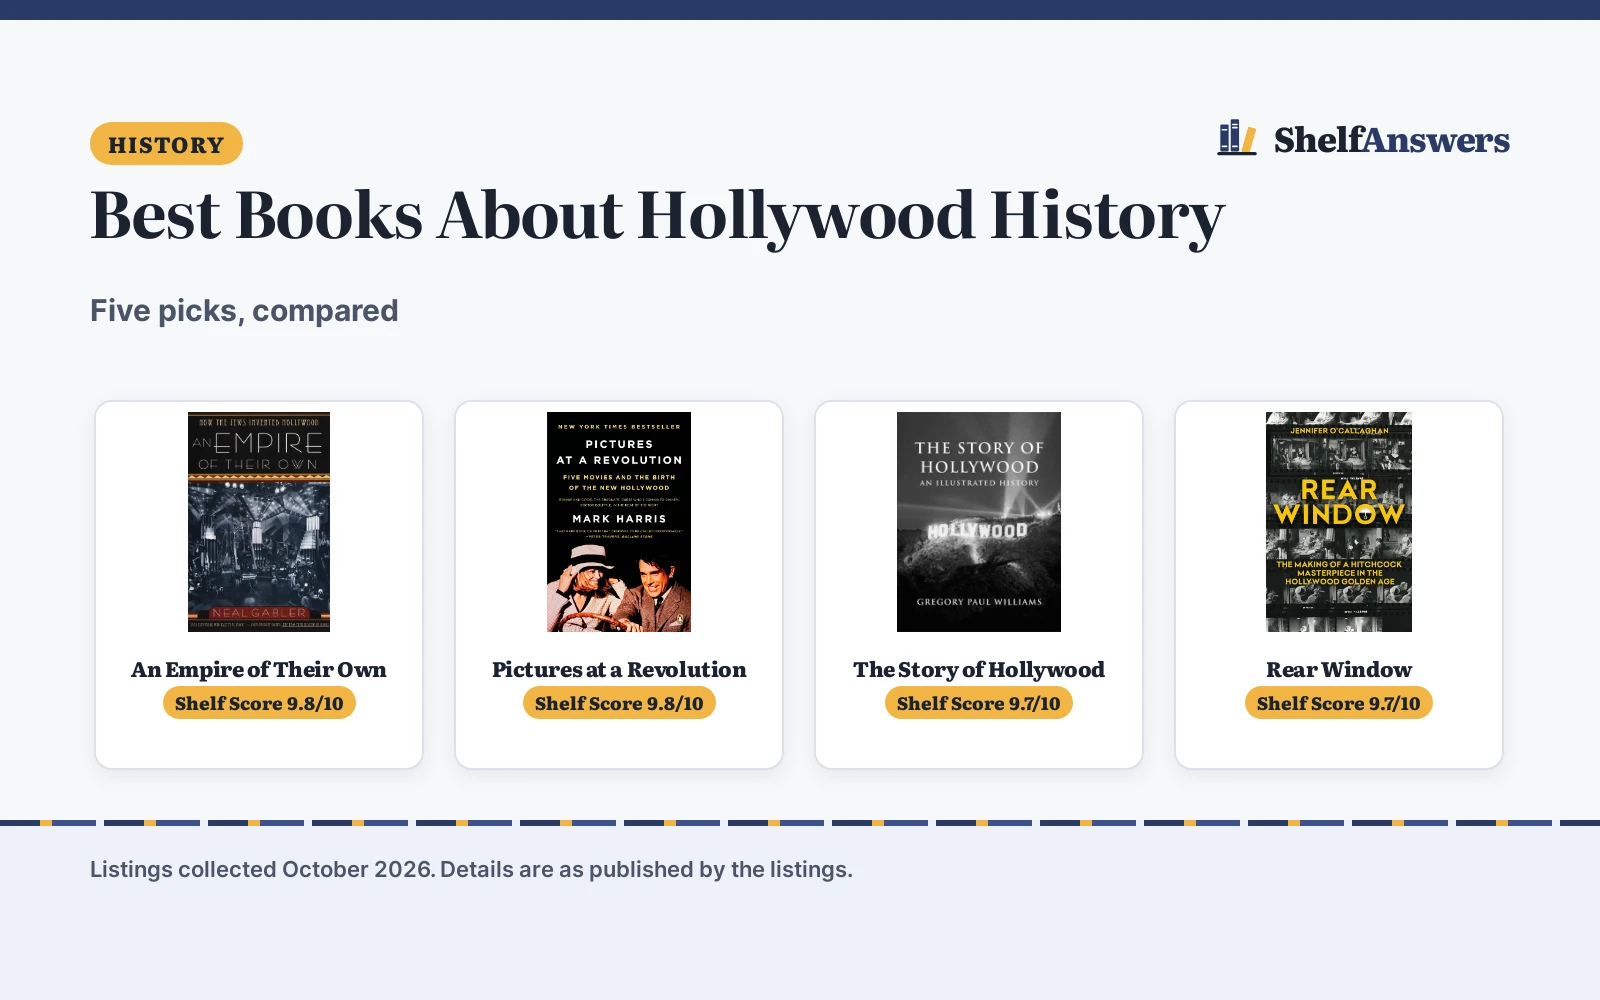Click the Rear Window title text
The height and width of the screenshot is (1000, 1600).
point(1339,669)
